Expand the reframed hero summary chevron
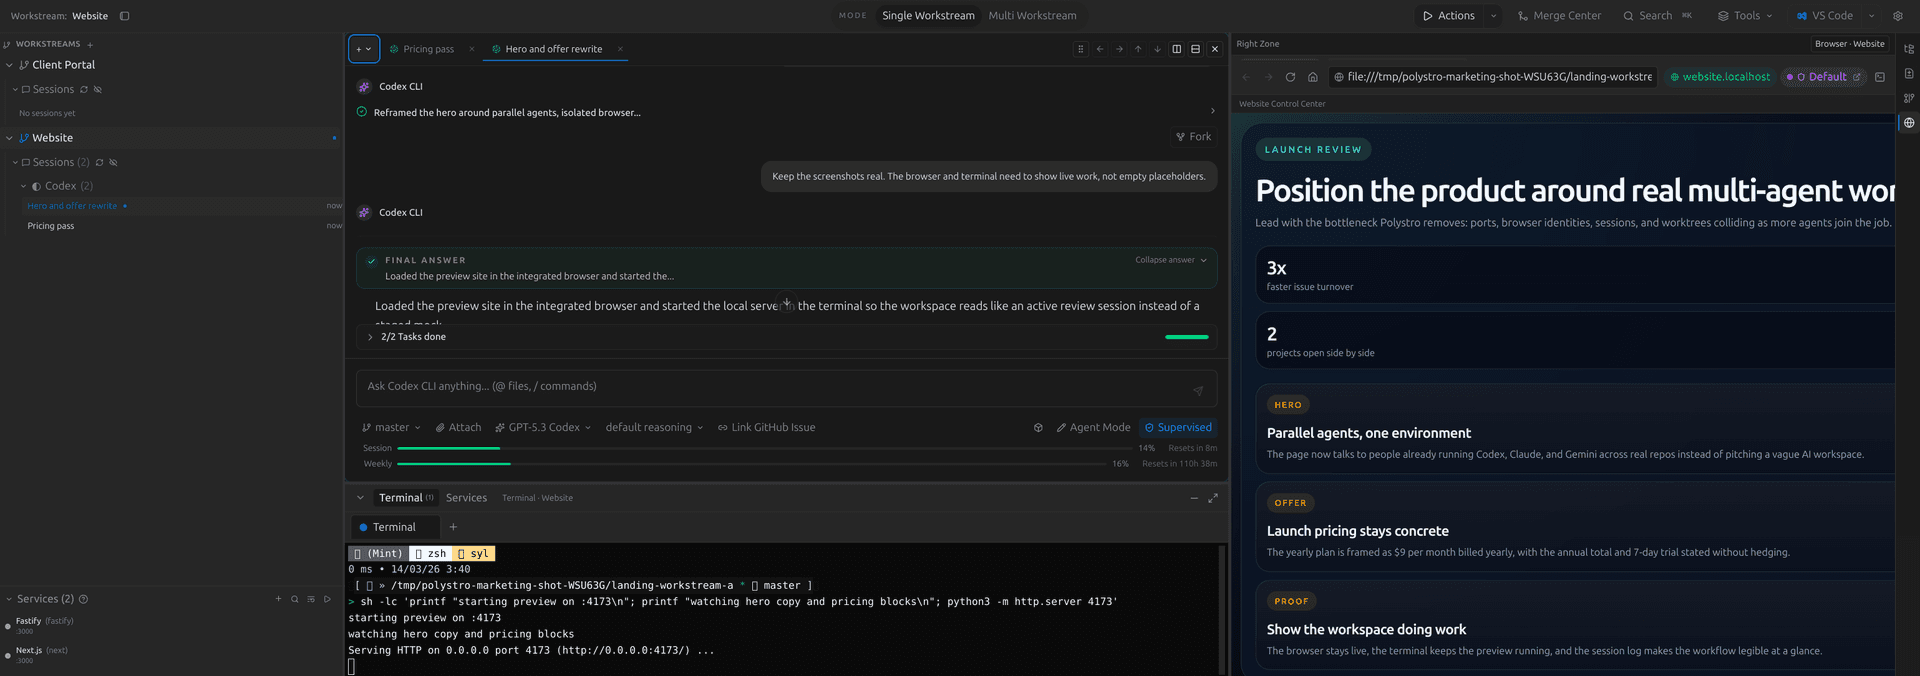The image size is (1920, 676). pyautogui.click(x=1212, y=111)
